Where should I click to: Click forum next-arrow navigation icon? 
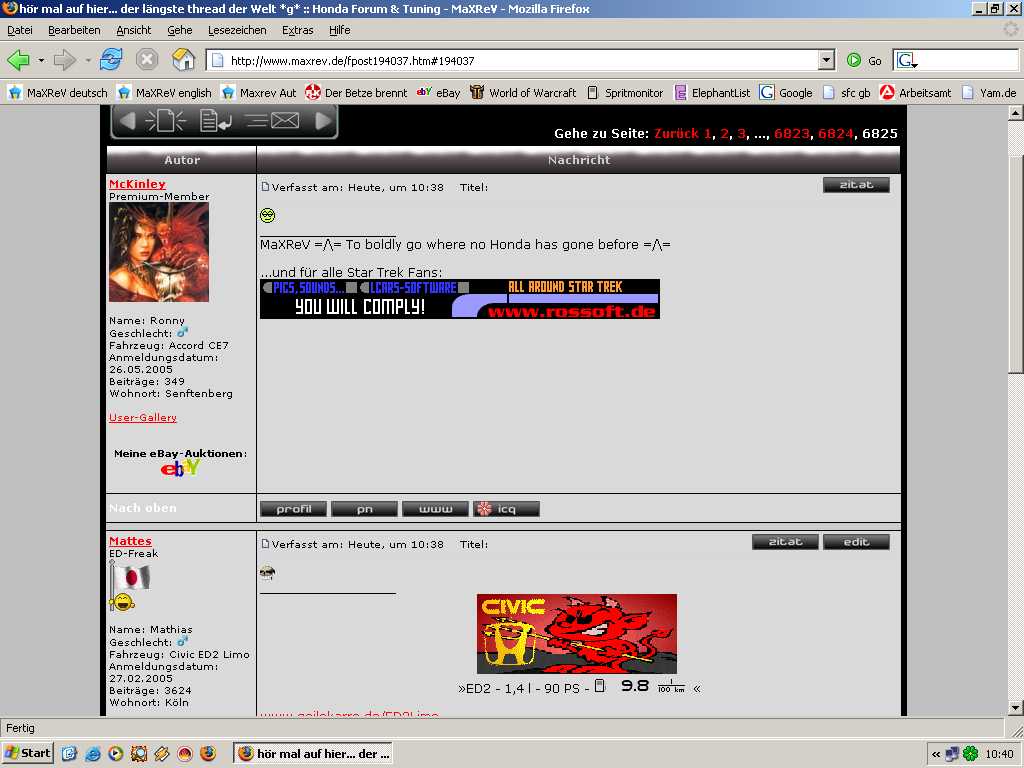tap(323, 121)
